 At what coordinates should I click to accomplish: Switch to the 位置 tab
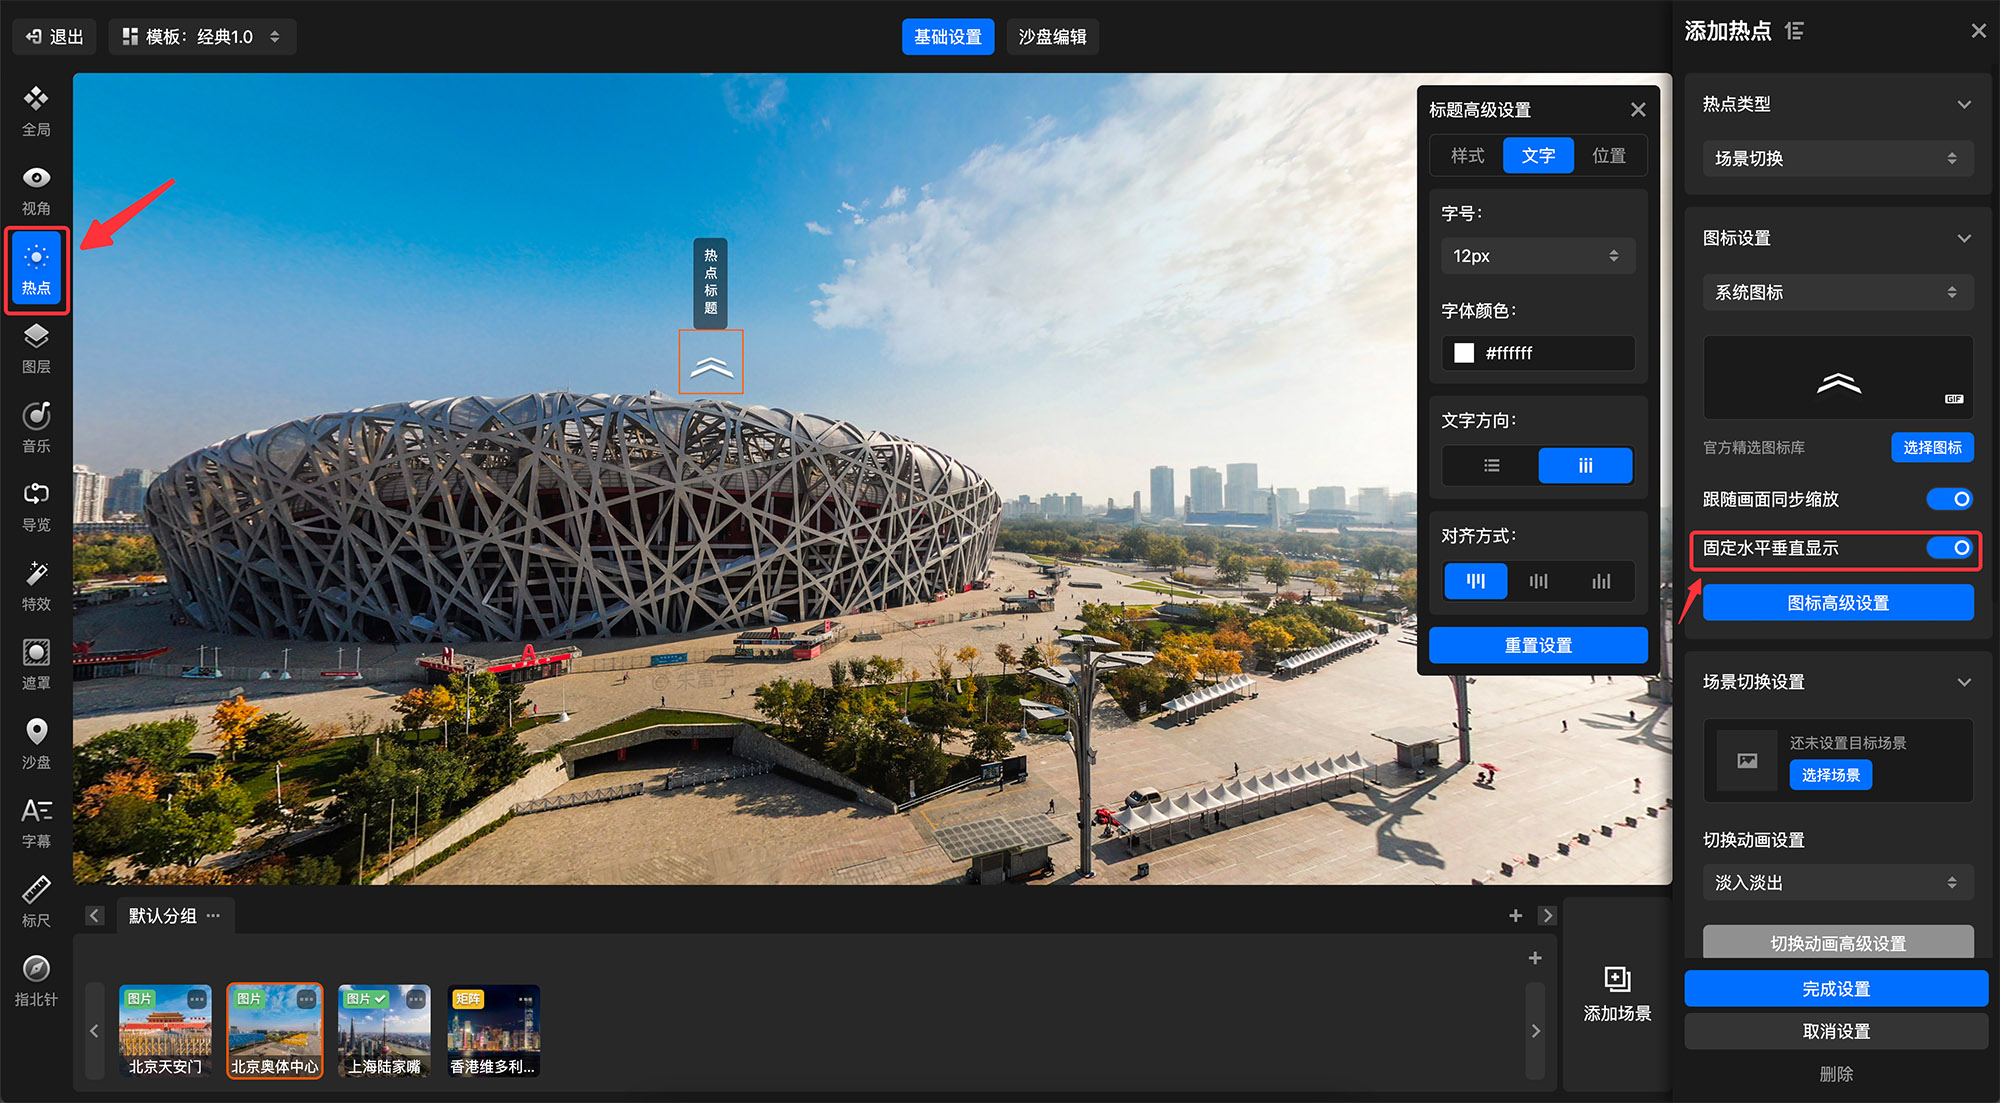1609,156
